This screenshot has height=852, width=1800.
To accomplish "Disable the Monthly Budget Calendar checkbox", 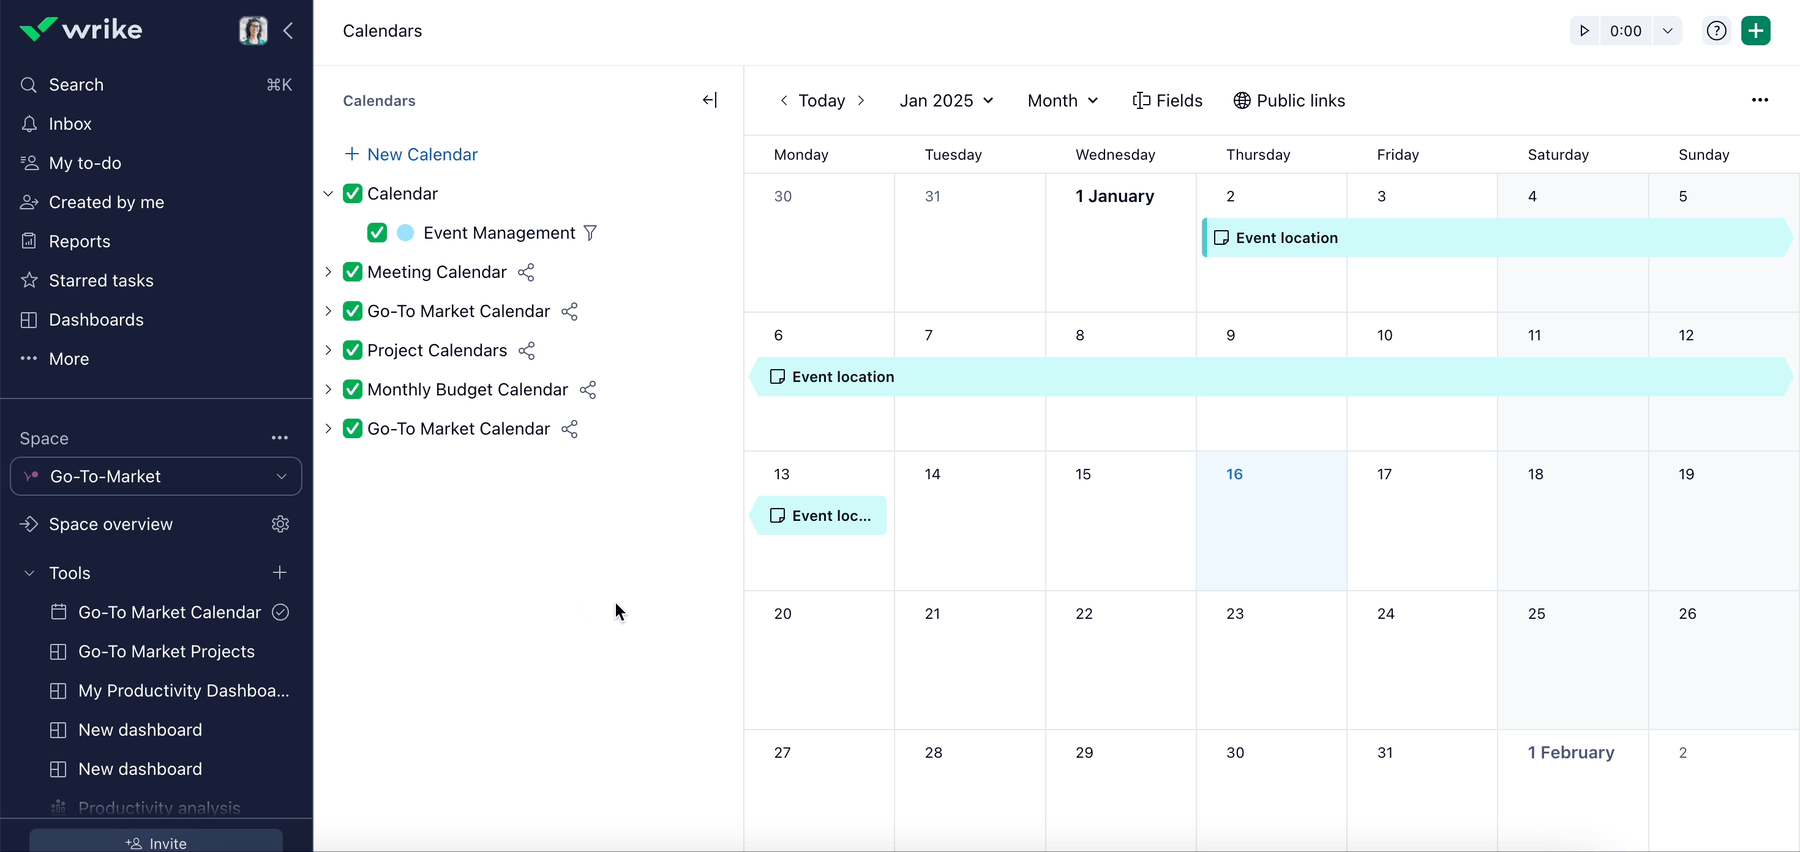I will pyautogui.click(x=352, y=390).
